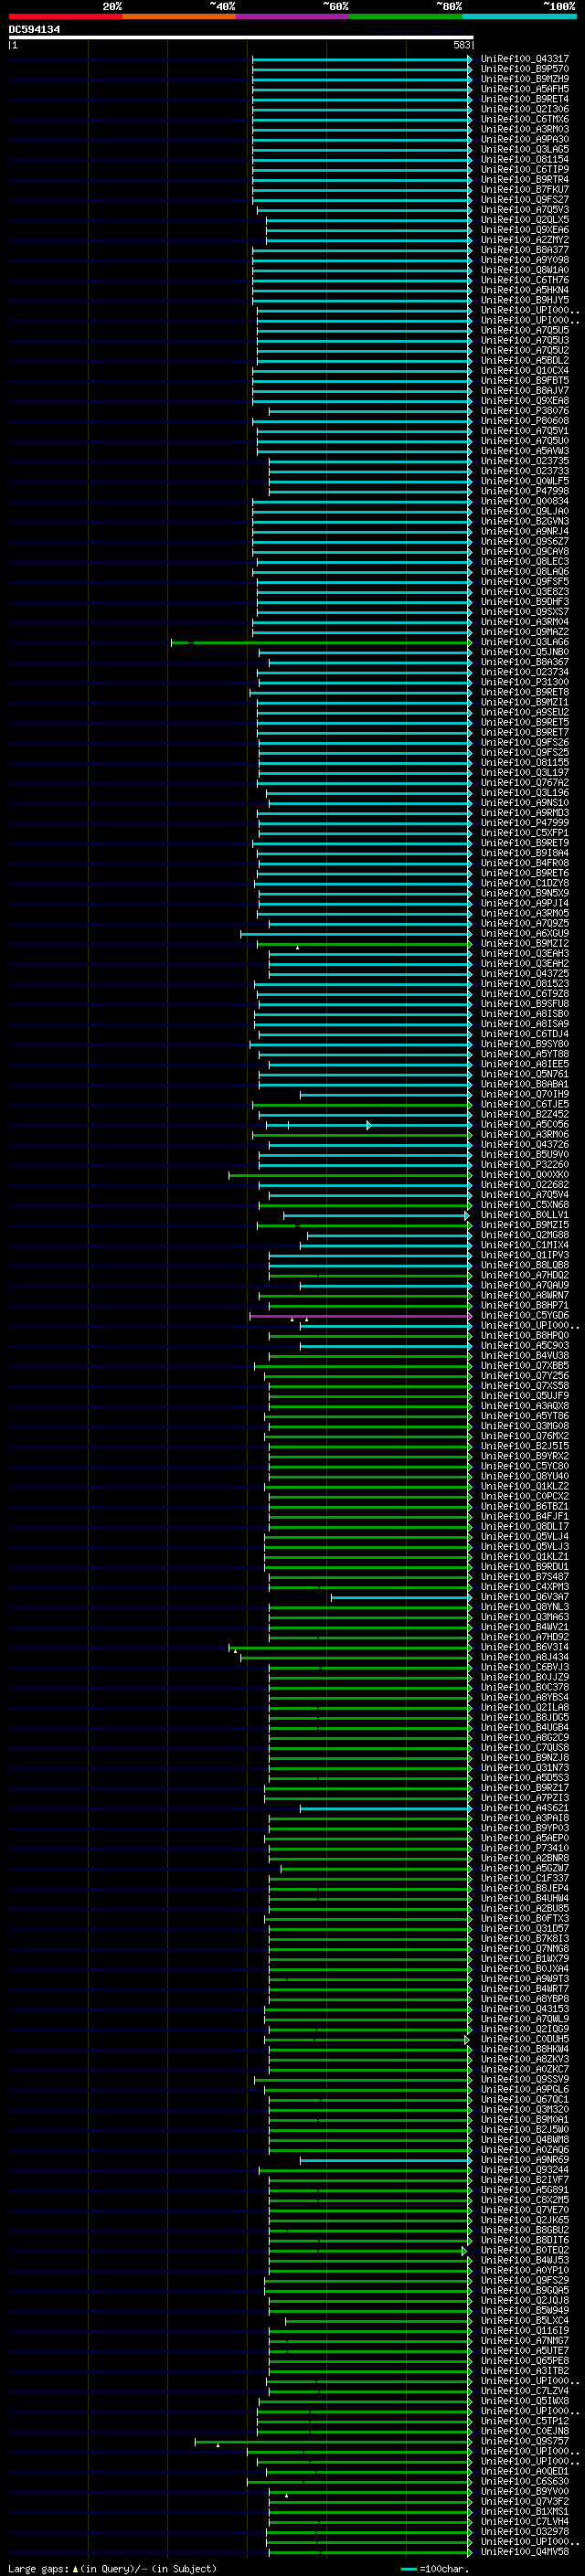Image resolution: width=585 pixels, height=2576 pixels.
Task: Select label UniRef100_C0EJN8
Action: point(525,2432)
